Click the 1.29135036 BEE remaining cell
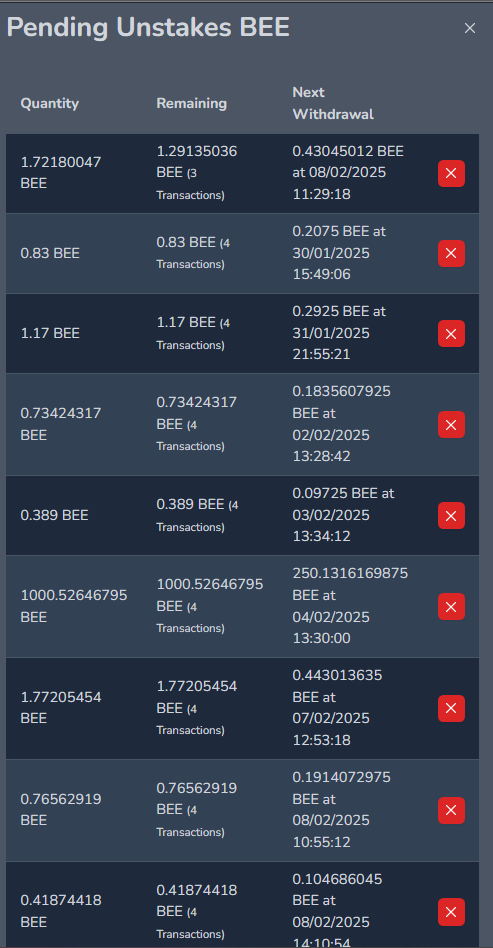Viewport: 493px width, 948px height. 197,174
